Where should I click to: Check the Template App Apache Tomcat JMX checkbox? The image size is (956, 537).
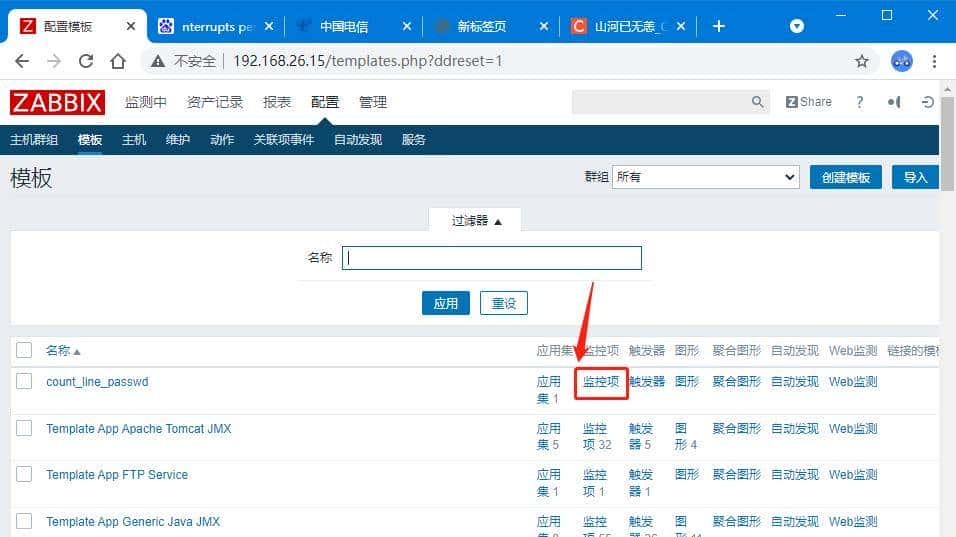(24, 429)
